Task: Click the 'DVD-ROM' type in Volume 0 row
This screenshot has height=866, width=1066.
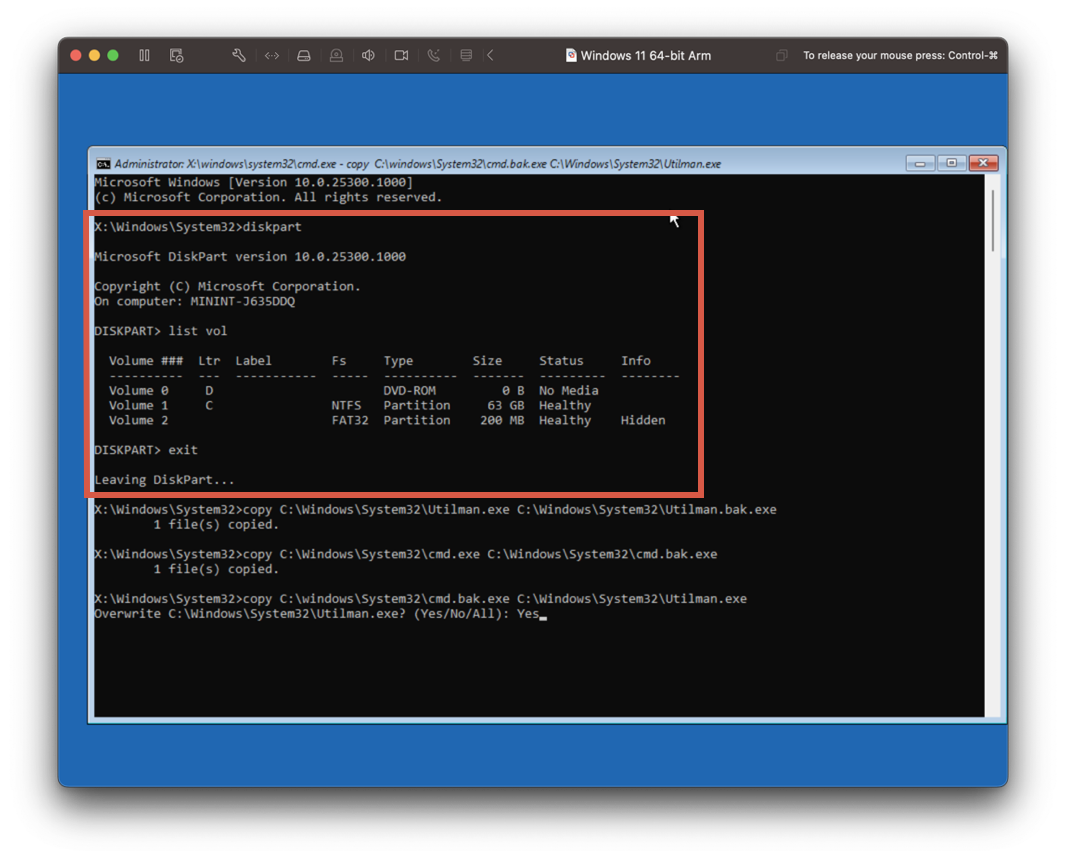Action: (x=409, y=391)
